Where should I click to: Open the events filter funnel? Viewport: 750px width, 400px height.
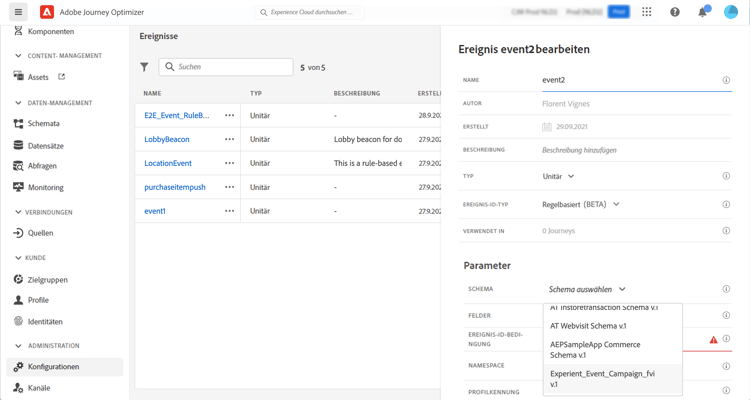click(x=144, y=67)
